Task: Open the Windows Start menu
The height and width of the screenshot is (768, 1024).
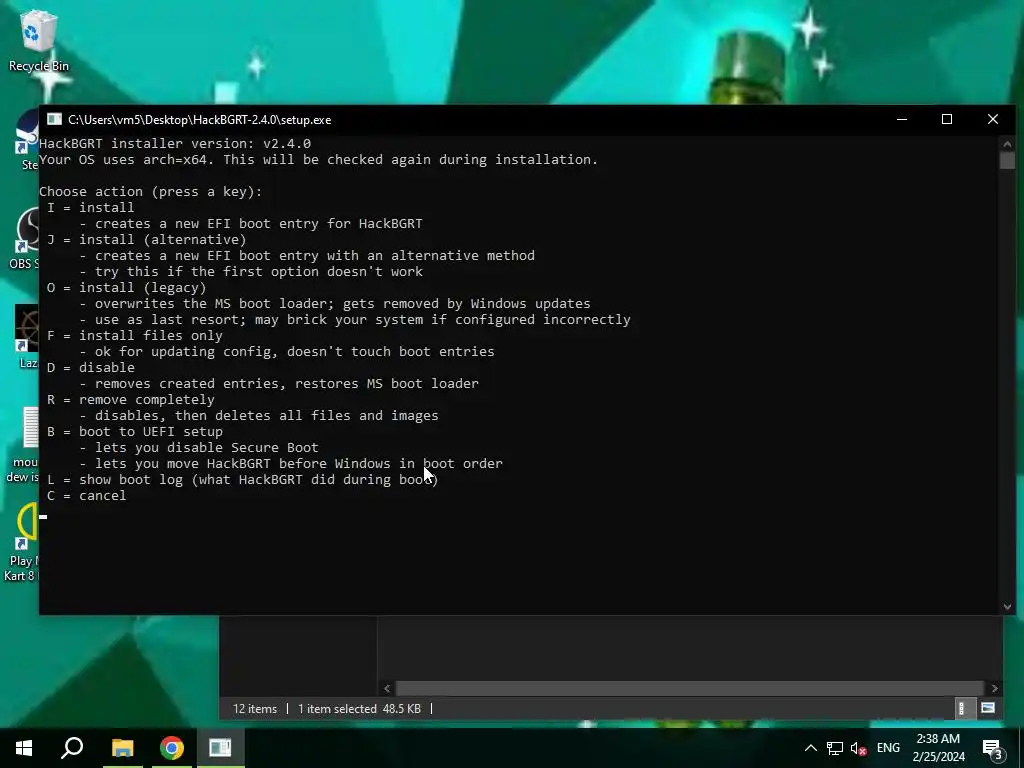Action: click(x=24, y=748)
